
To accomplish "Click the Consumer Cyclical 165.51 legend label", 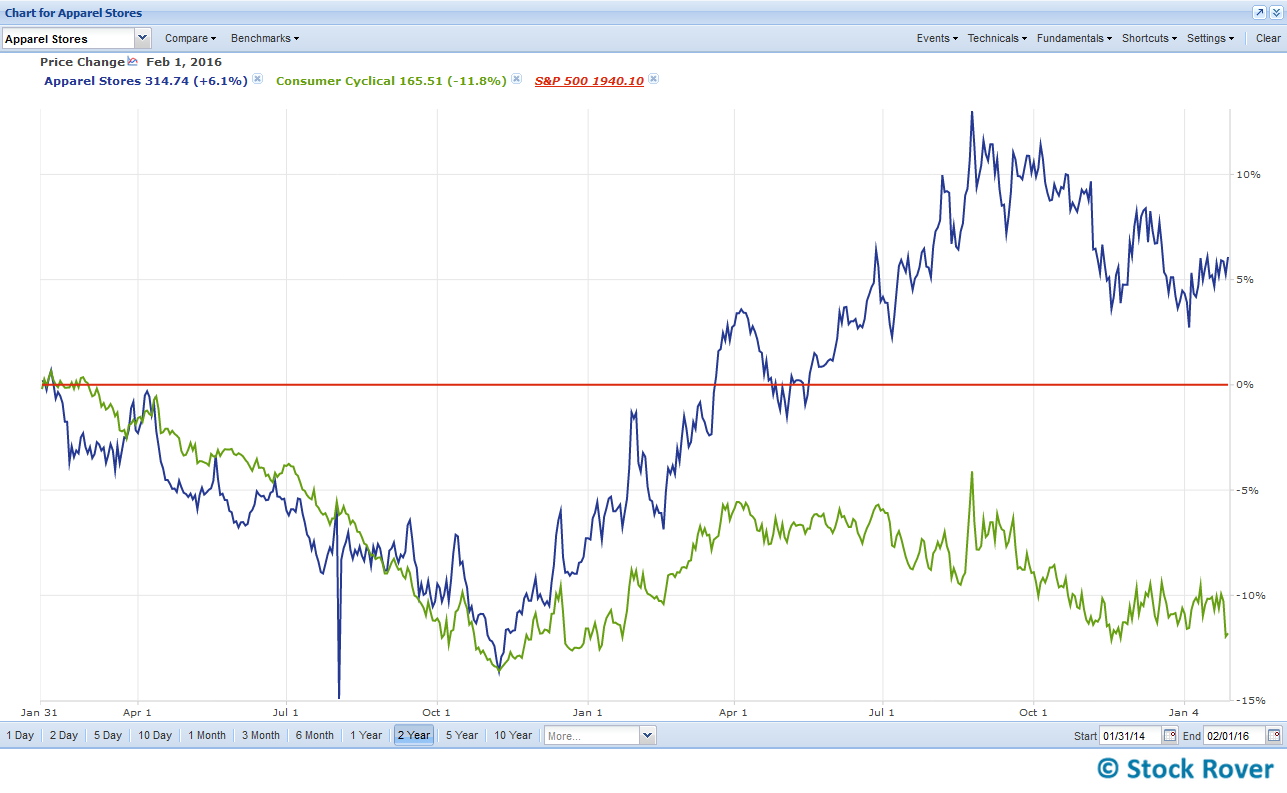I will tap(391, 81).
